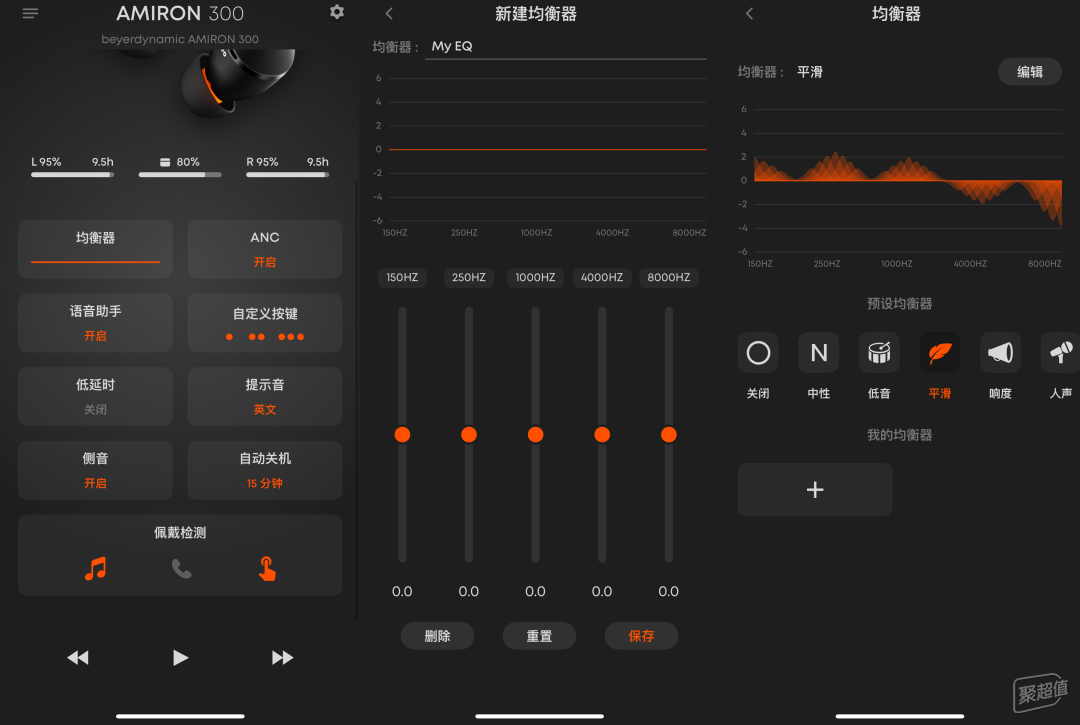Click the My EQ name field
The width and height of the screenshot is (1080, 725).
point(565,47)
